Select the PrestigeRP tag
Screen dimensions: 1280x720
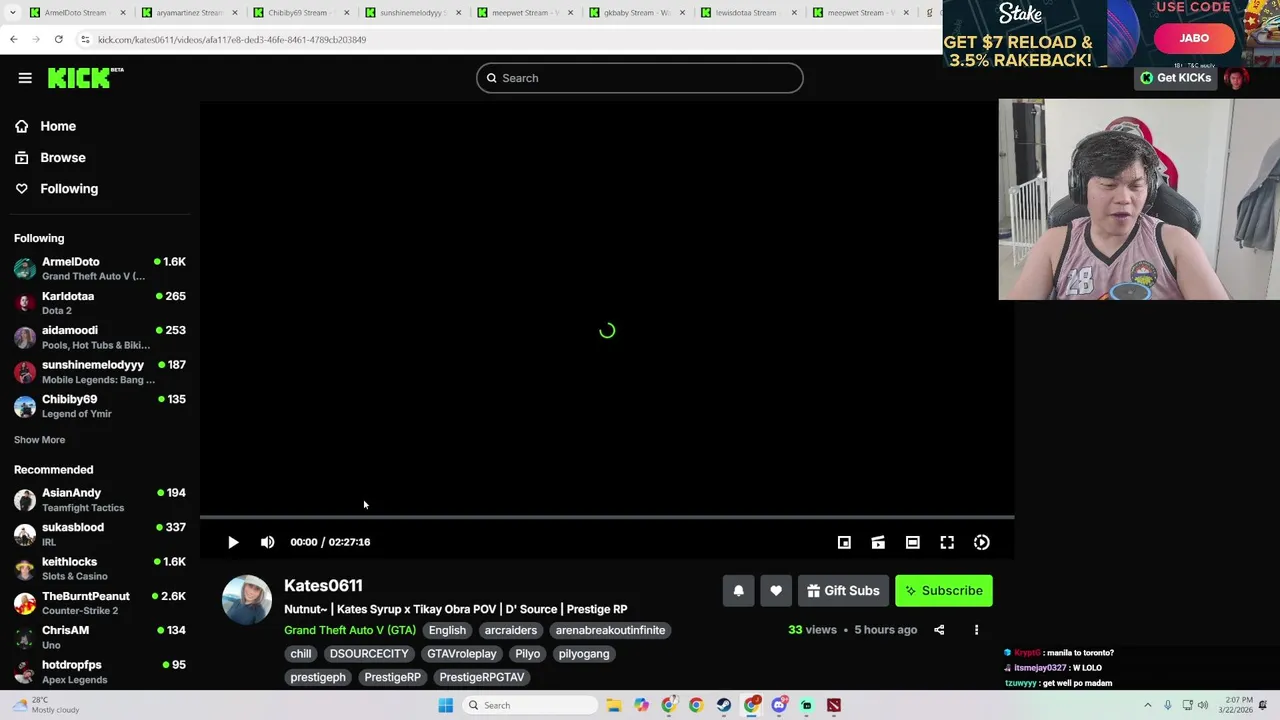[392, 677]
